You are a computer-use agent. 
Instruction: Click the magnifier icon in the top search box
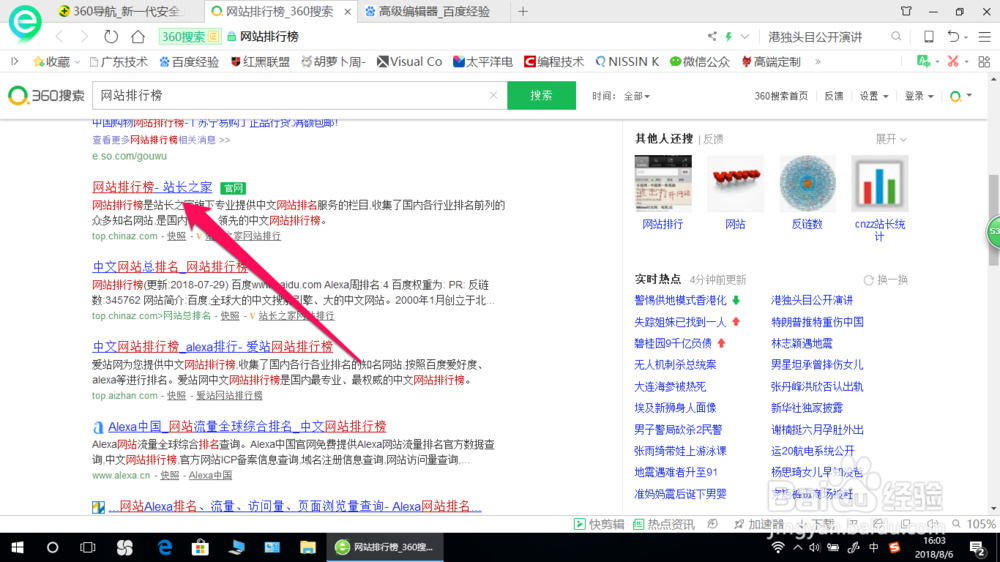pos(896,36)
